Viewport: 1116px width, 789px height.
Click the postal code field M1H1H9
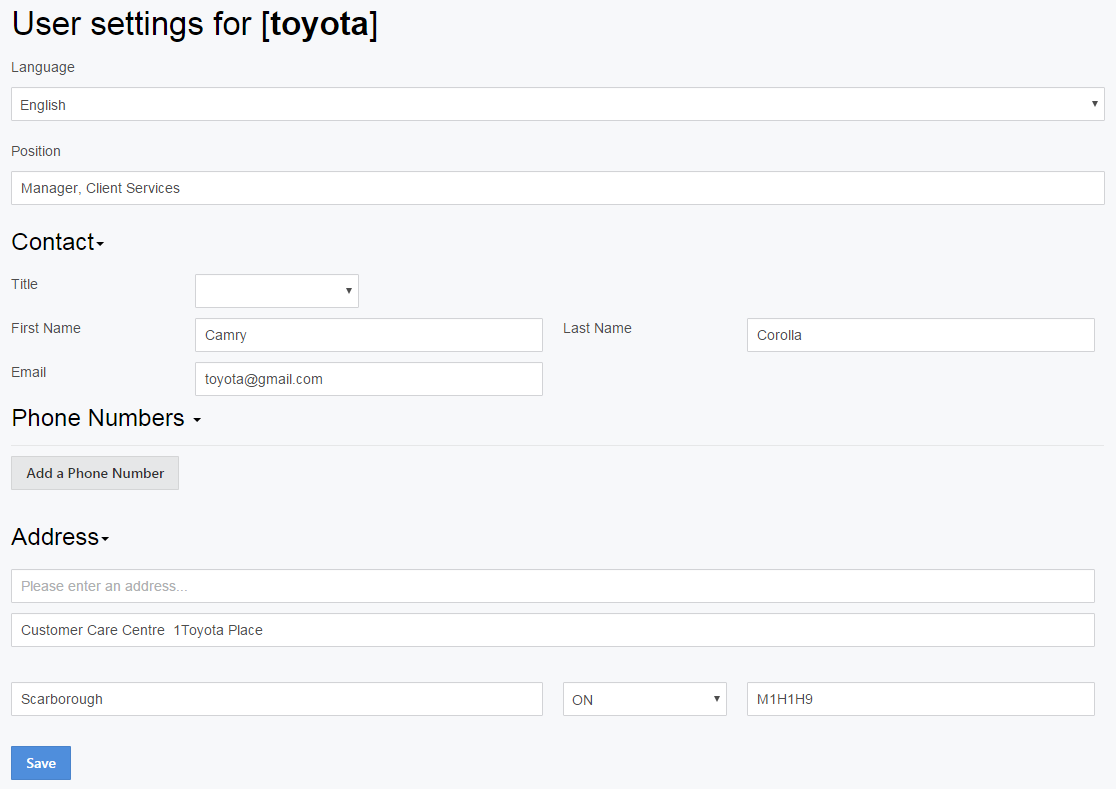click(920, 699)
